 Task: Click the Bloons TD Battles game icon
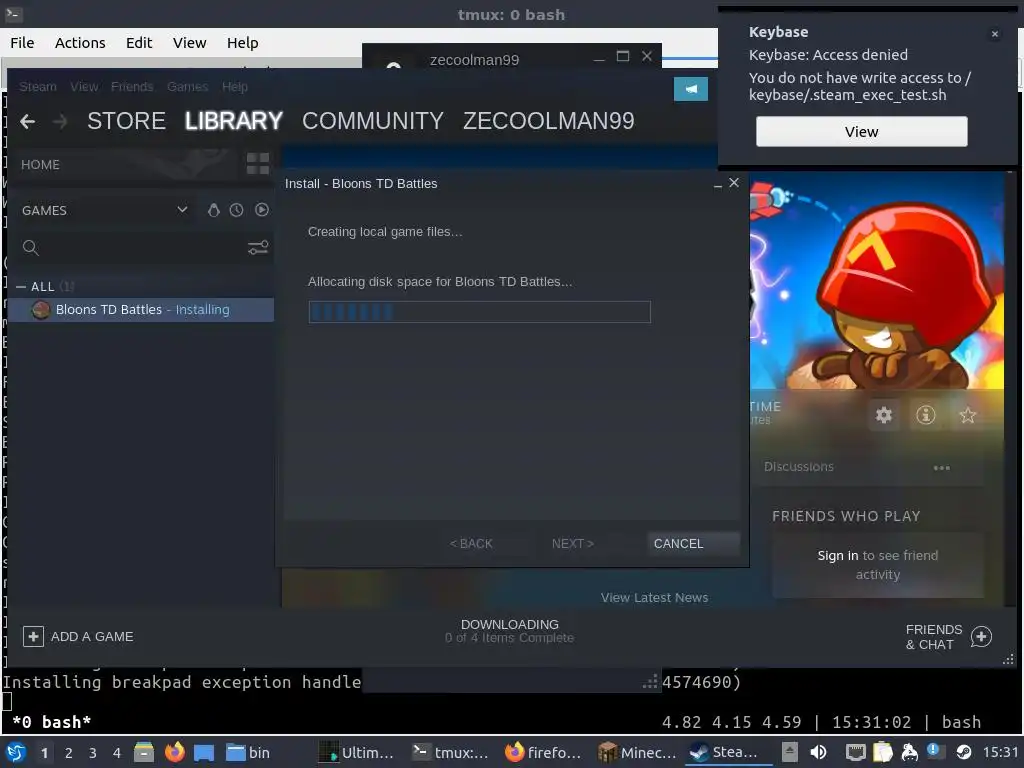click(41, 310)
